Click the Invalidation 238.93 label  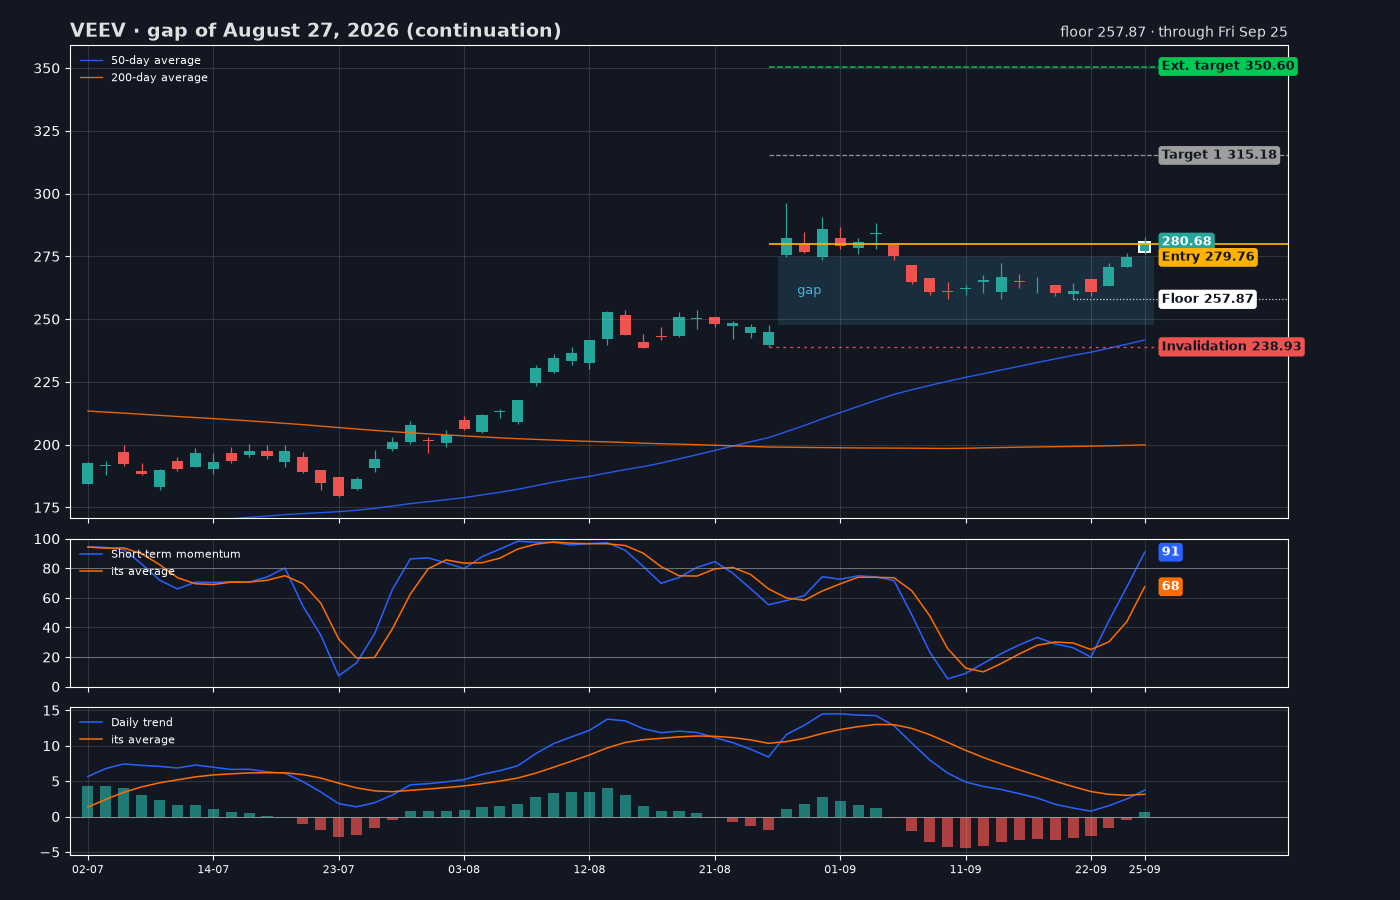[x=1231, y=347]
